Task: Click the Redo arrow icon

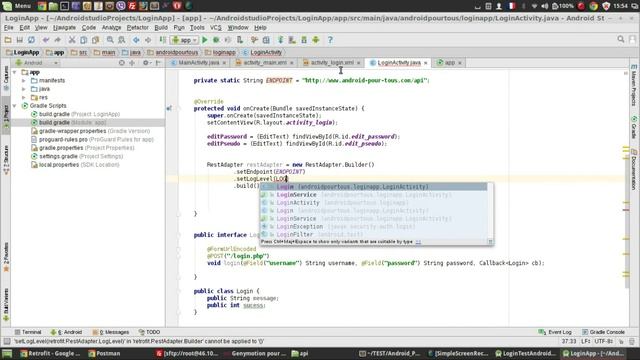Action: pyautogui.click(x=58, y=40)
